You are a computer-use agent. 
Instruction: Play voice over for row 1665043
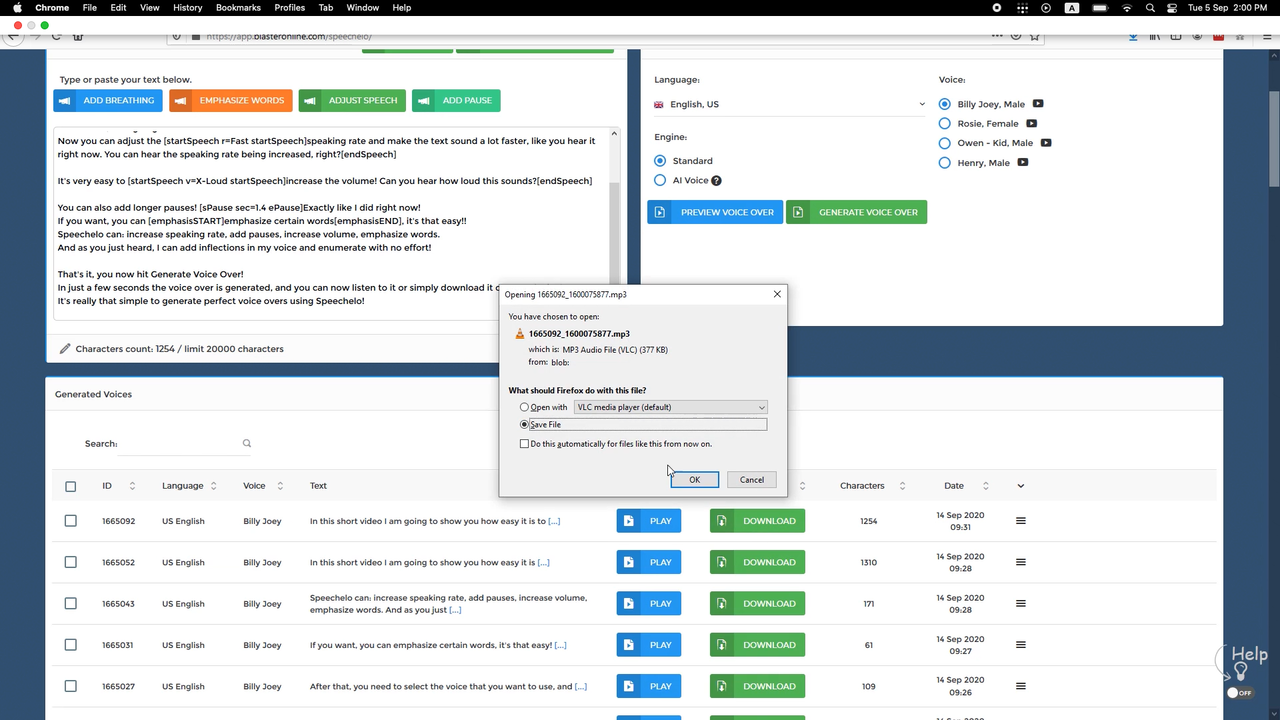649,604
